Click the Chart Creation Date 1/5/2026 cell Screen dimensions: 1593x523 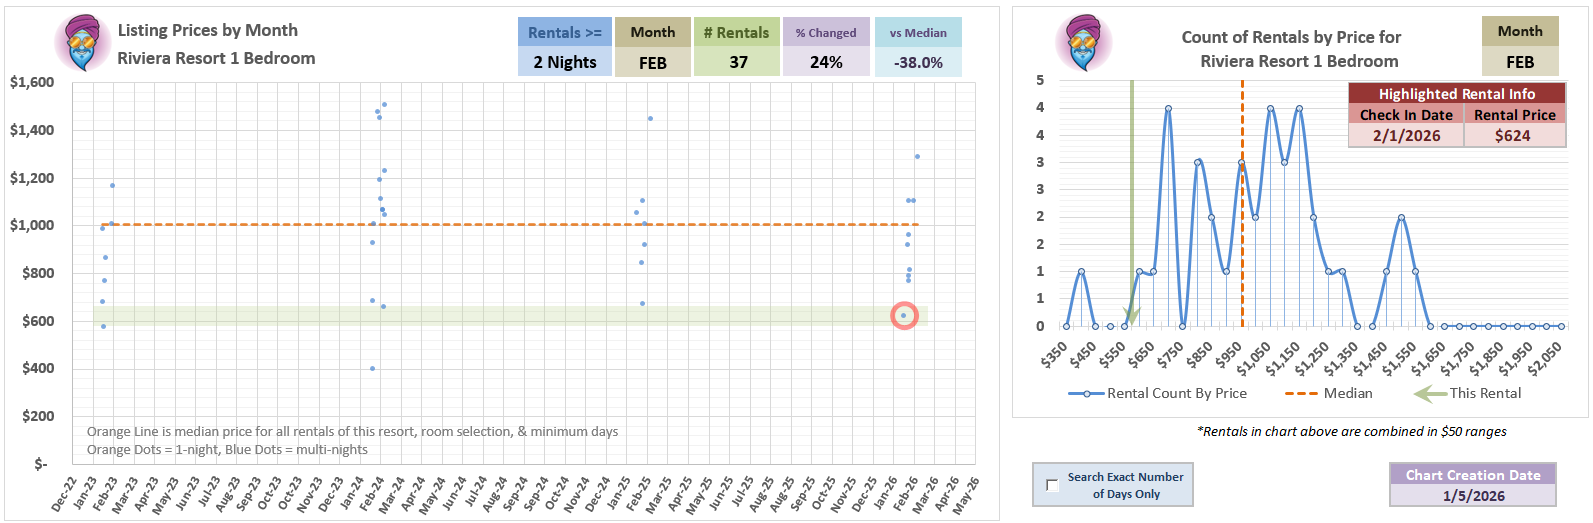1472,495
